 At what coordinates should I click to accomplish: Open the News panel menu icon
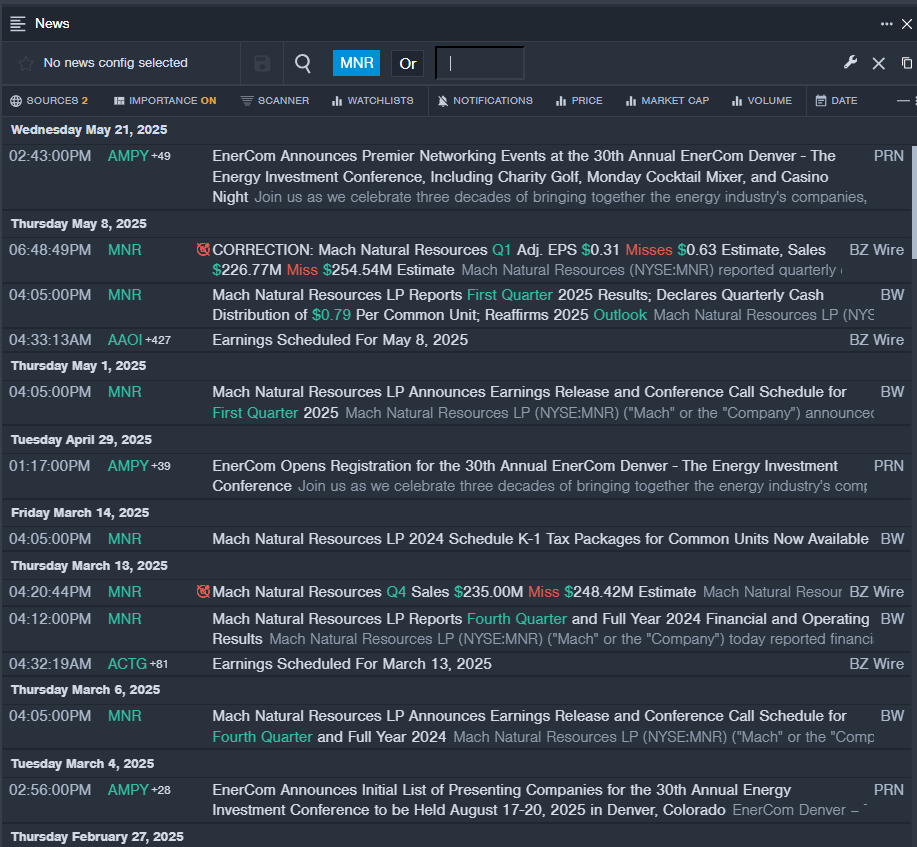[18, 24]
